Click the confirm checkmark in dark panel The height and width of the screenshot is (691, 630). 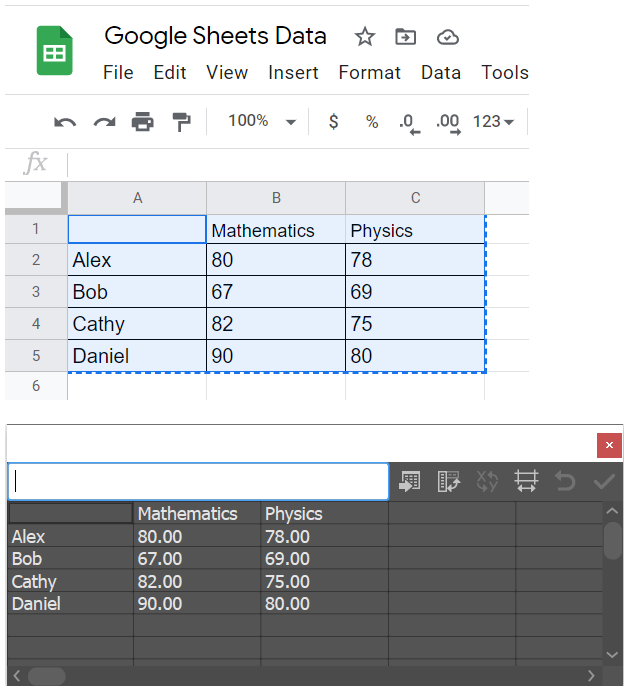[604, 481]
